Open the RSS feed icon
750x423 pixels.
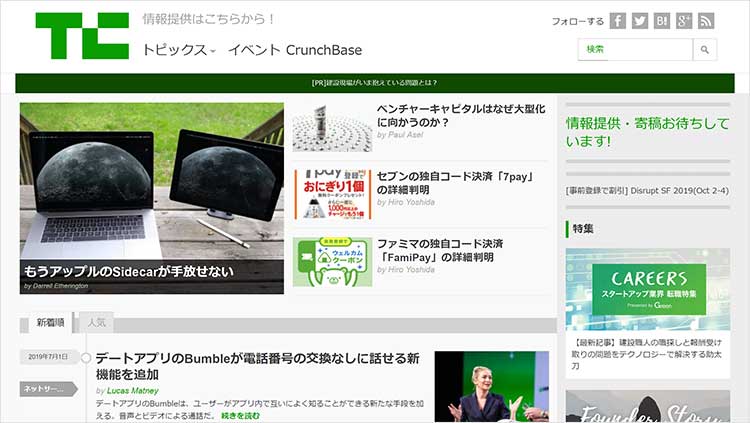pos(706,21)
